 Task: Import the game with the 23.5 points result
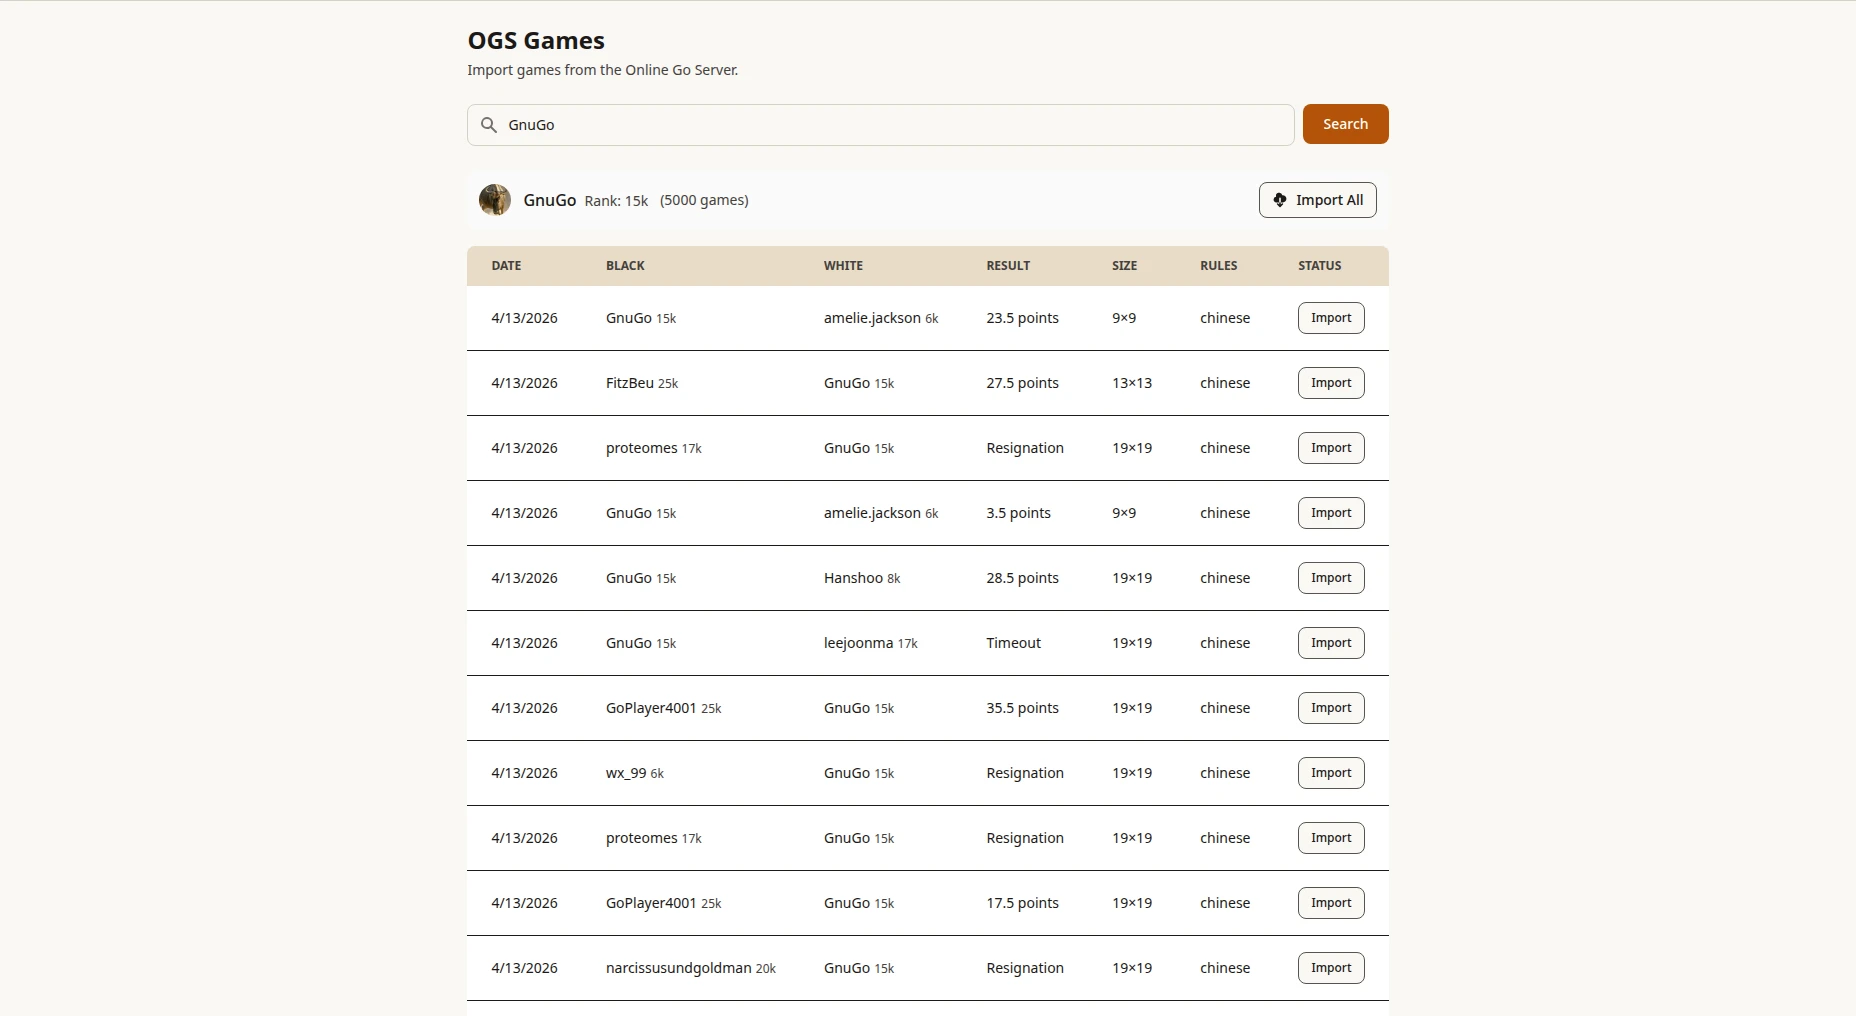pyautogui.click(x=1331, y=318)
